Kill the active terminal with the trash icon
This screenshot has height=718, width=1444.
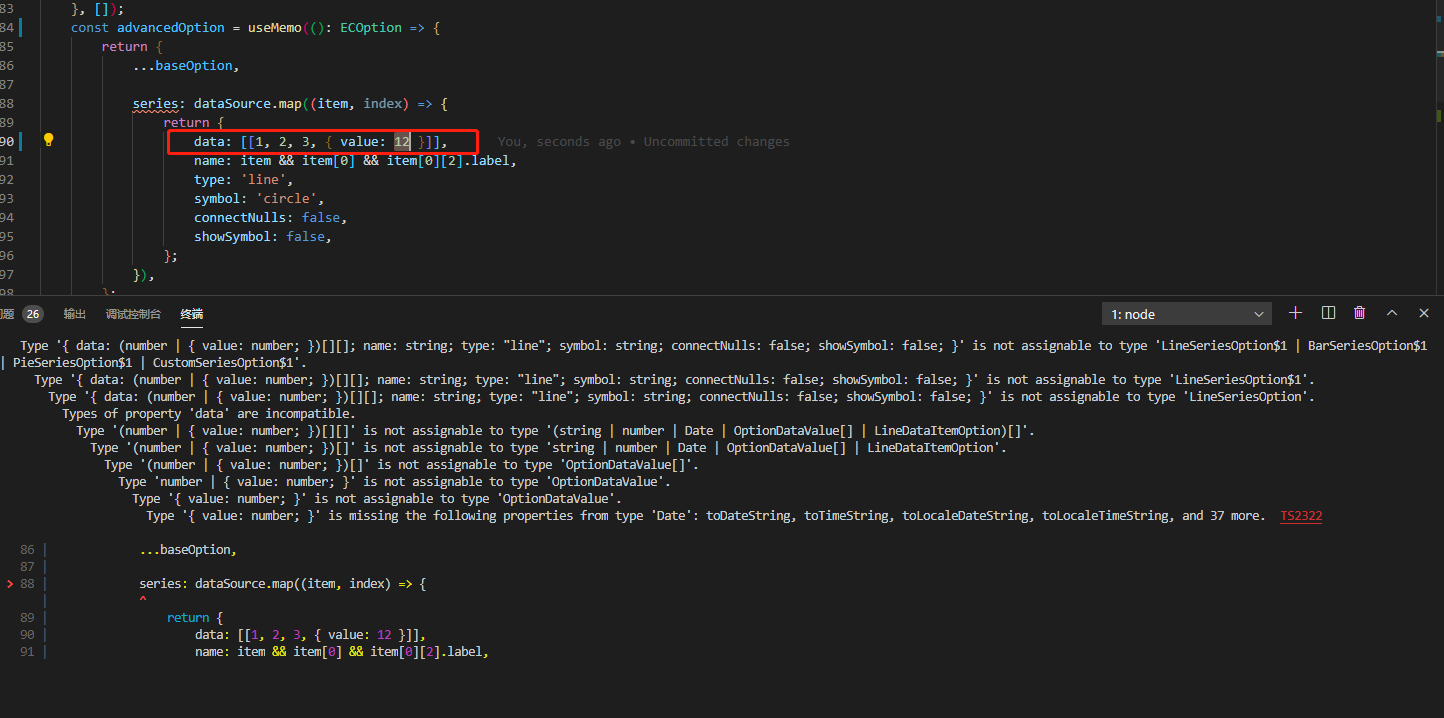click(1359, 313)
